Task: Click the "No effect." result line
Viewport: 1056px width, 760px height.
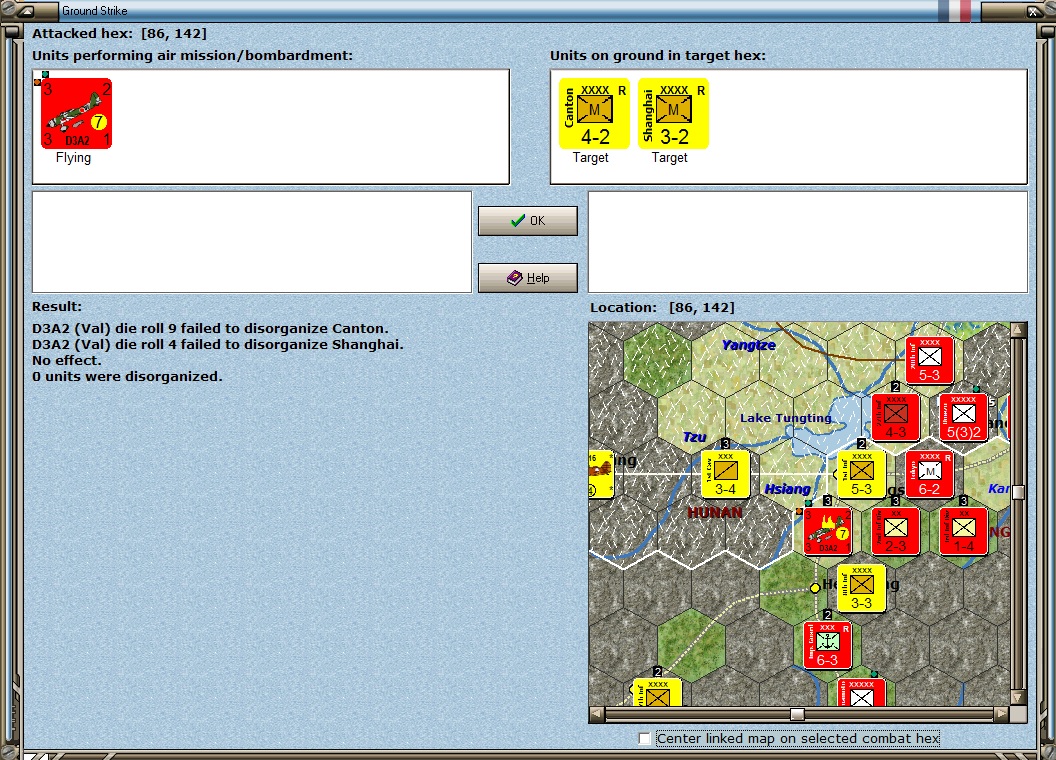Action: pyautogui.click(x=67, y=360)
